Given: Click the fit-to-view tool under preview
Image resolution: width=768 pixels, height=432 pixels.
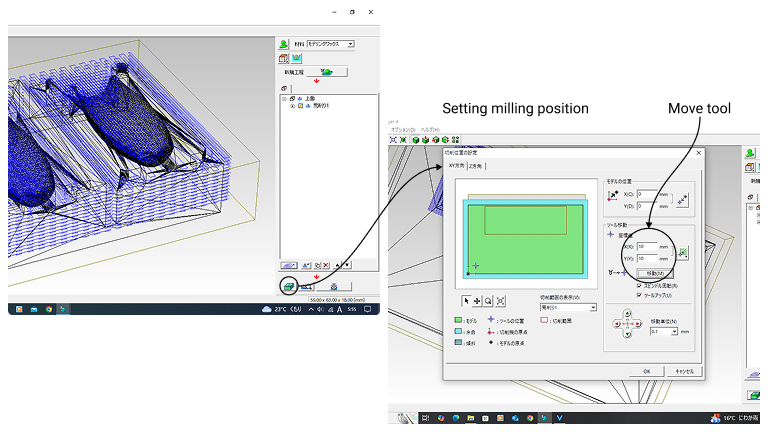Looking at the screenshot, I should tap(501, 301).
